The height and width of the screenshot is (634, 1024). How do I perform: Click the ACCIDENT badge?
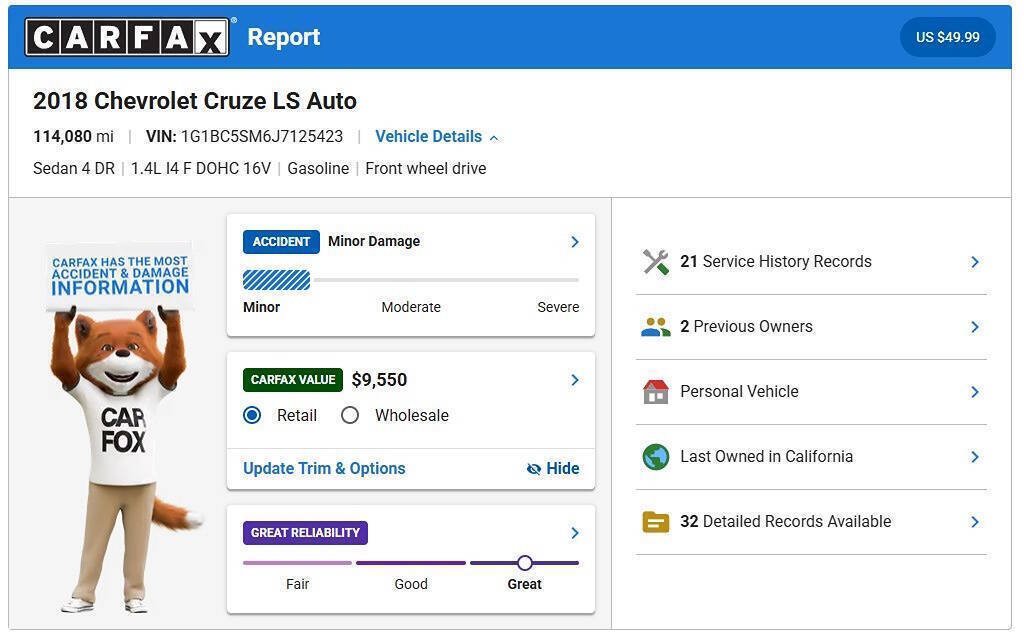tap(281, 242)
